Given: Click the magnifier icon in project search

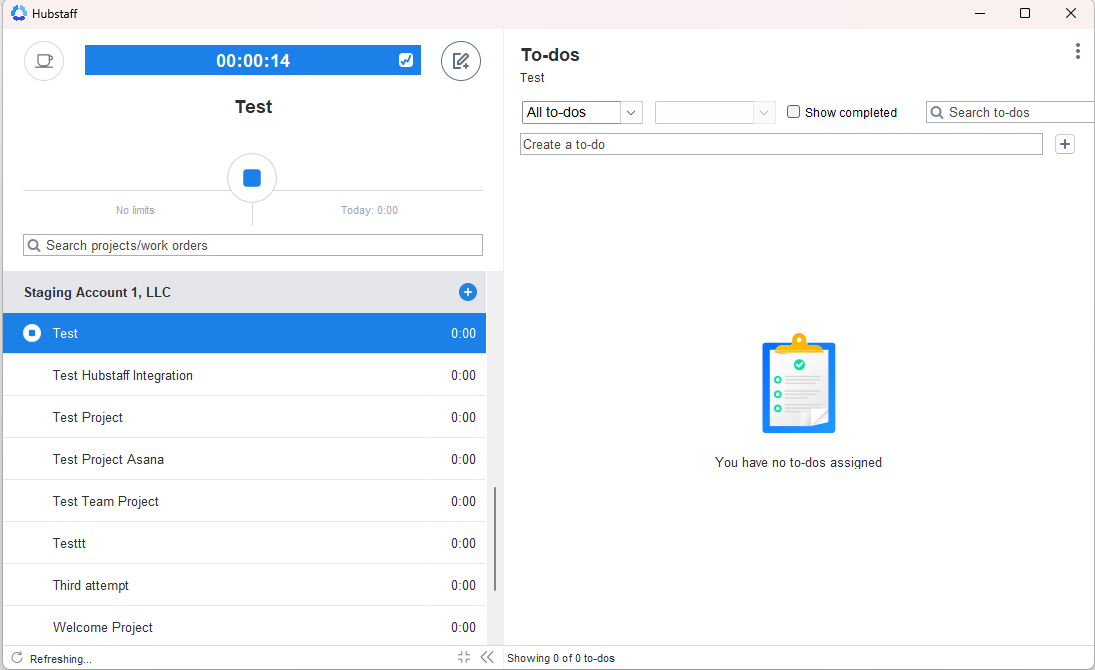Looking at the screenshot, I should [x=34, y=245].
